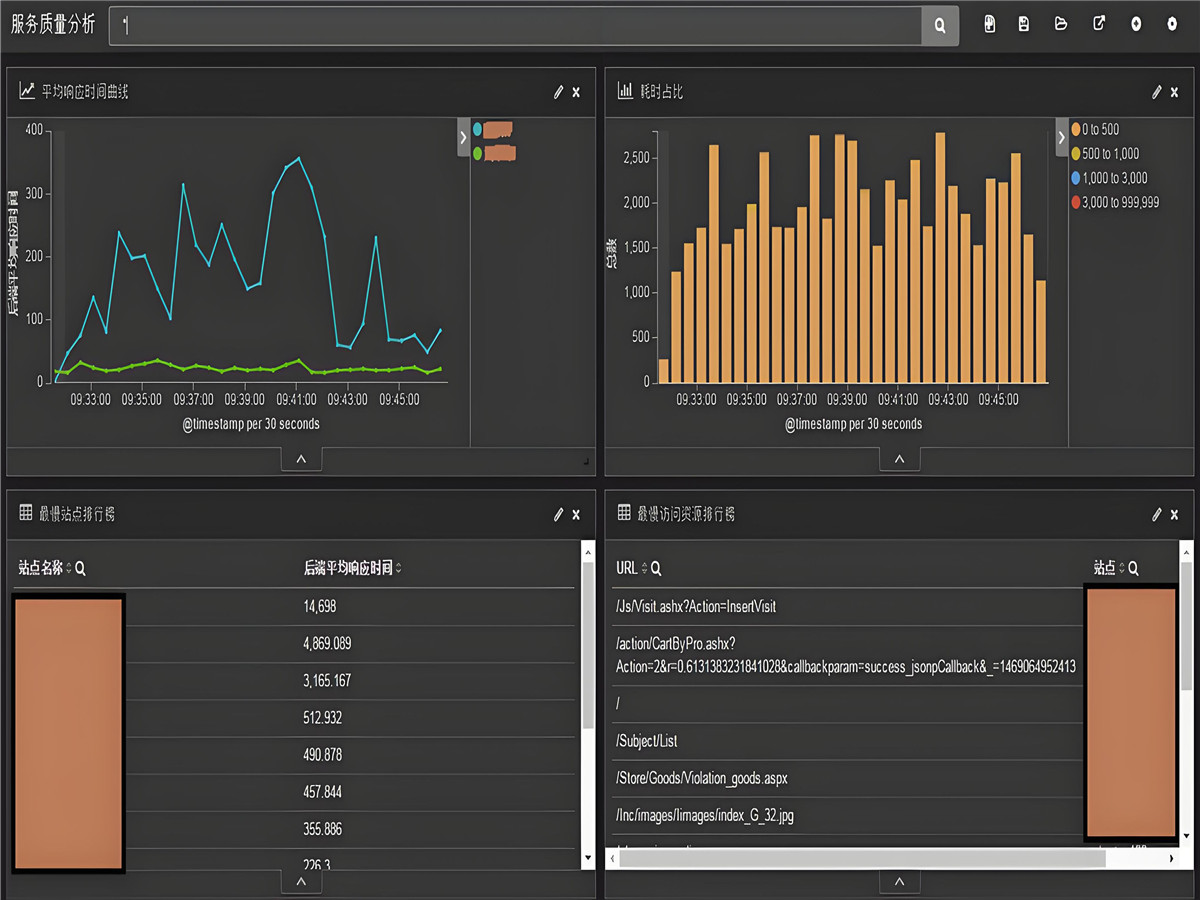This screenshot has width=1200, height=900.
Task: Remove the 平均响应时间曲线 panel
Action: point(576,92)
